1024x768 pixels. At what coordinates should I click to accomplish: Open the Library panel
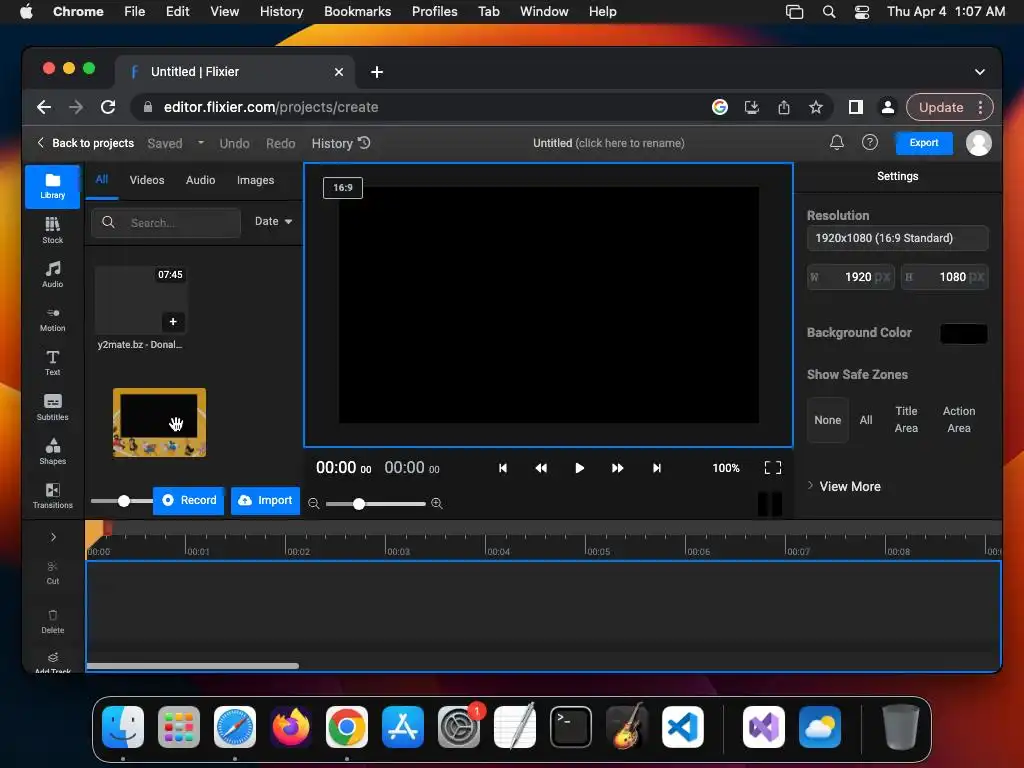(52, 186)
